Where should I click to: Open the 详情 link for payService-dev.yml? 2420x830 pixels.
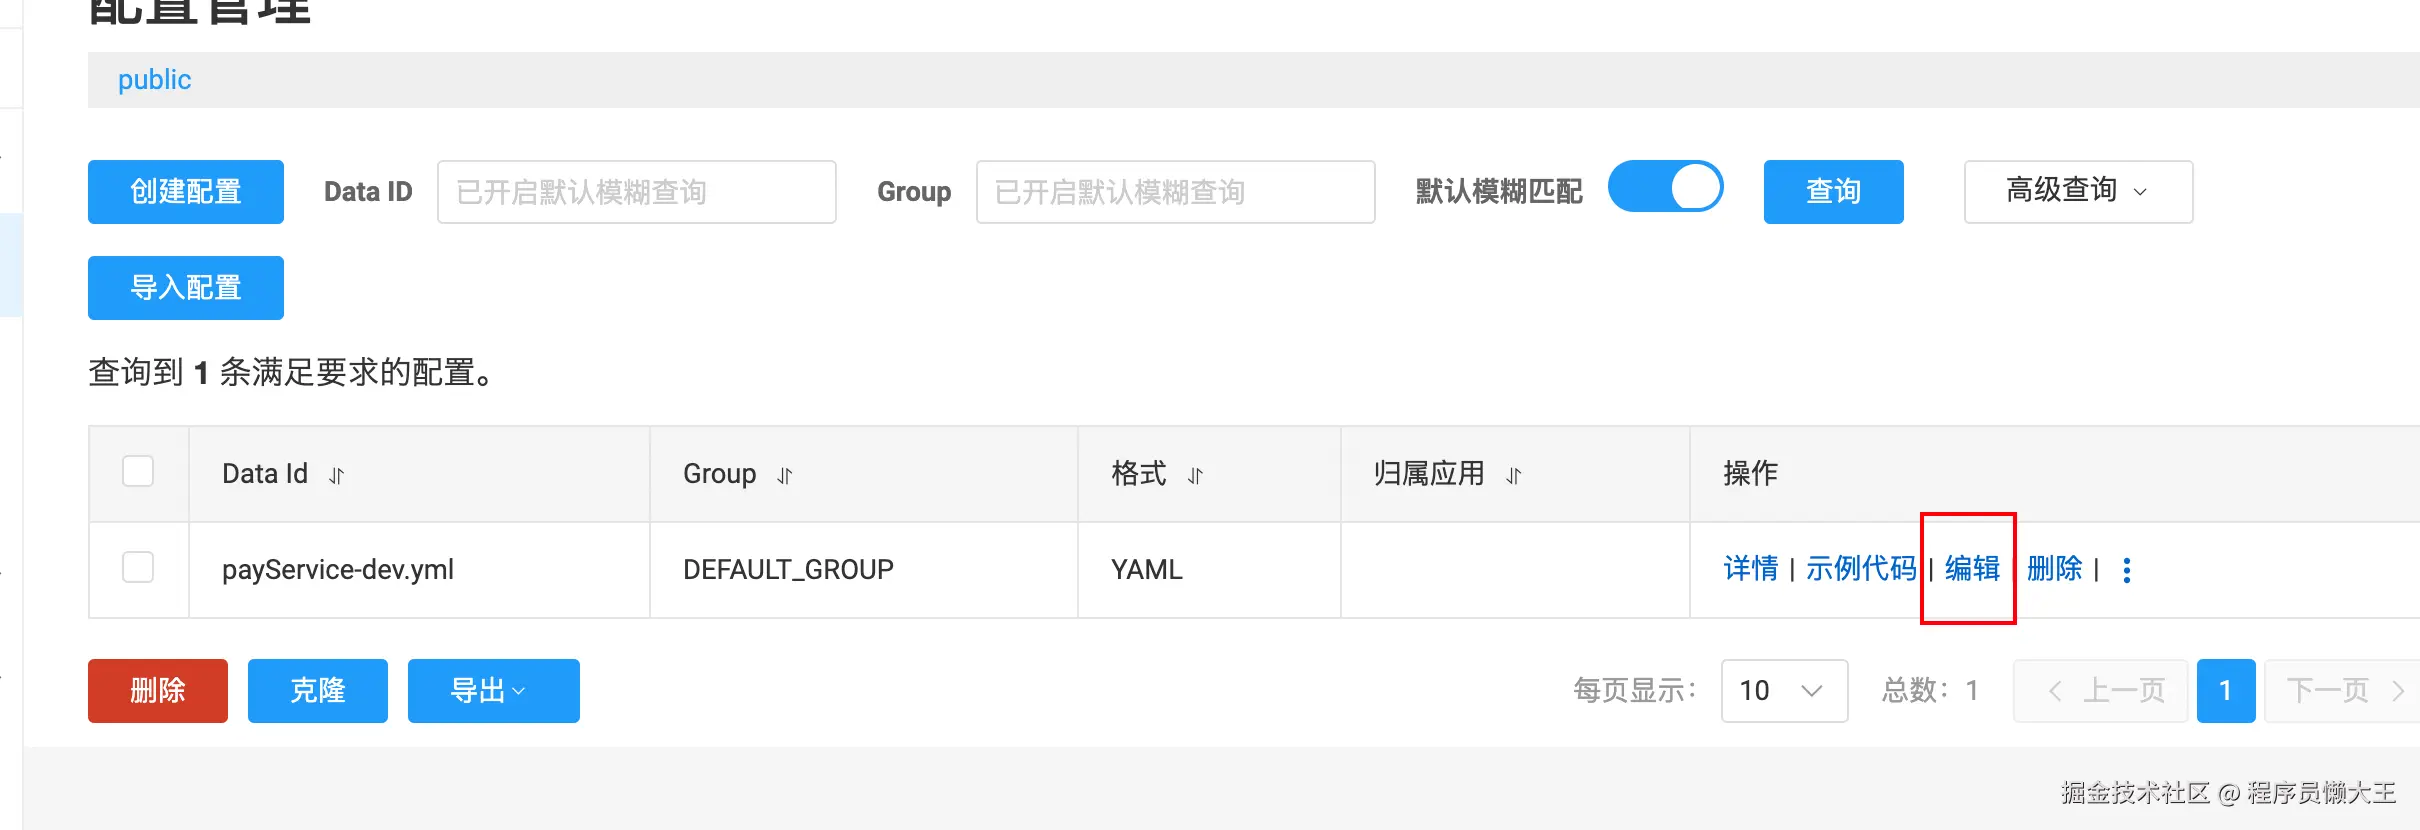[1750, 569]
